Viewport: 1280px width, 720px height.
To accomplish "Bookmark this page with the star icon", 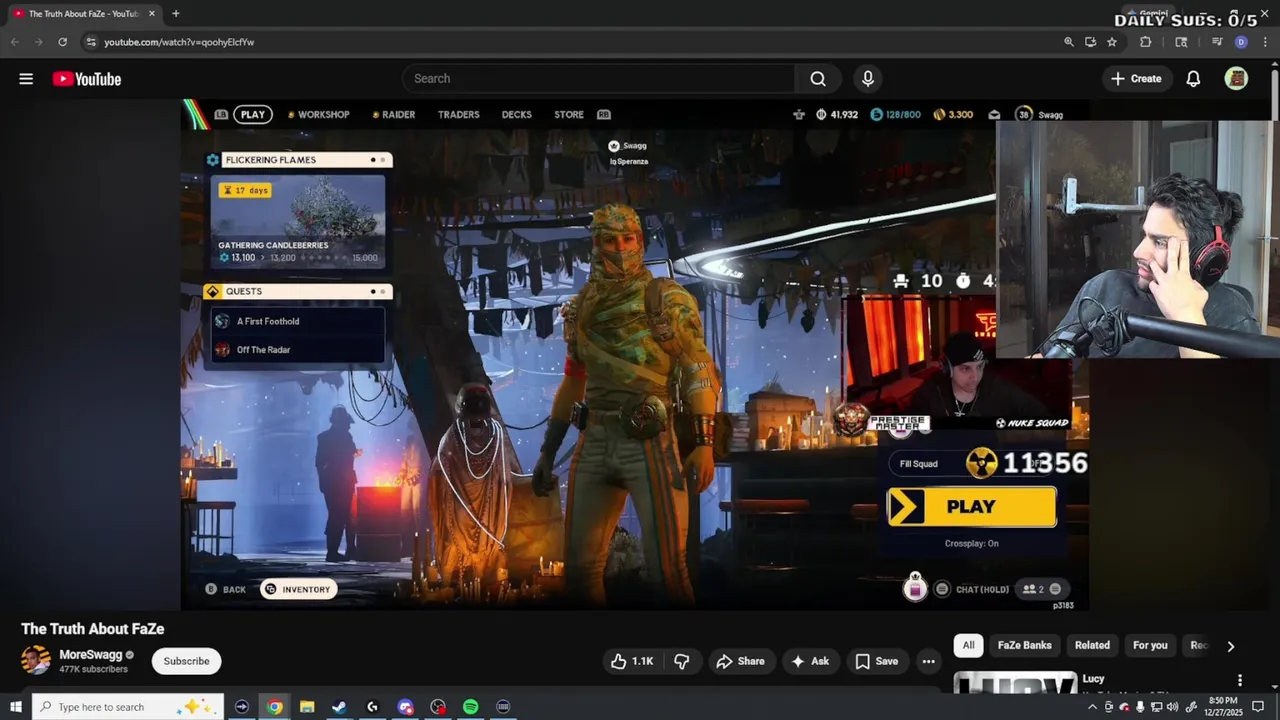I will click(1111, 42).
